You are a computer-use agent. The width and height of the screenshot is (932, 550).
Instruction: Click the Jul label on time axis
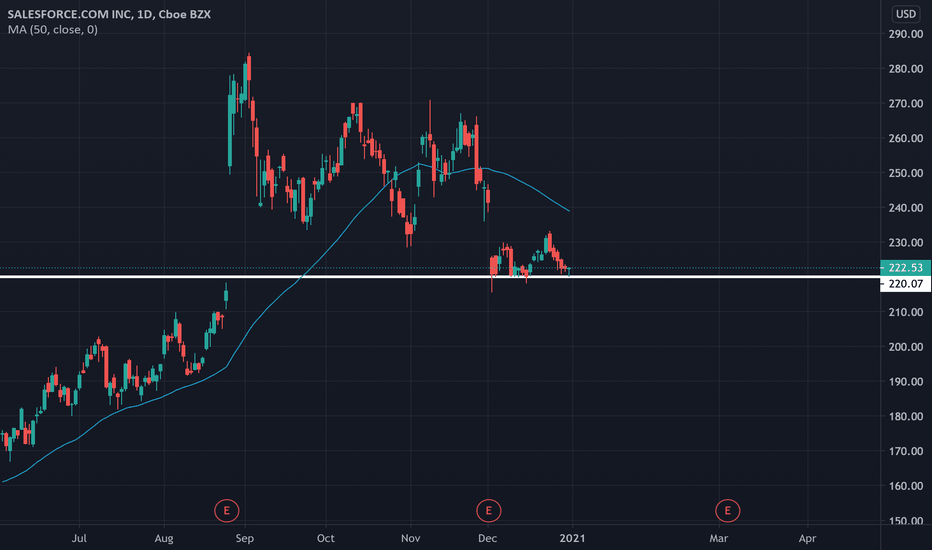coord(79,538)
